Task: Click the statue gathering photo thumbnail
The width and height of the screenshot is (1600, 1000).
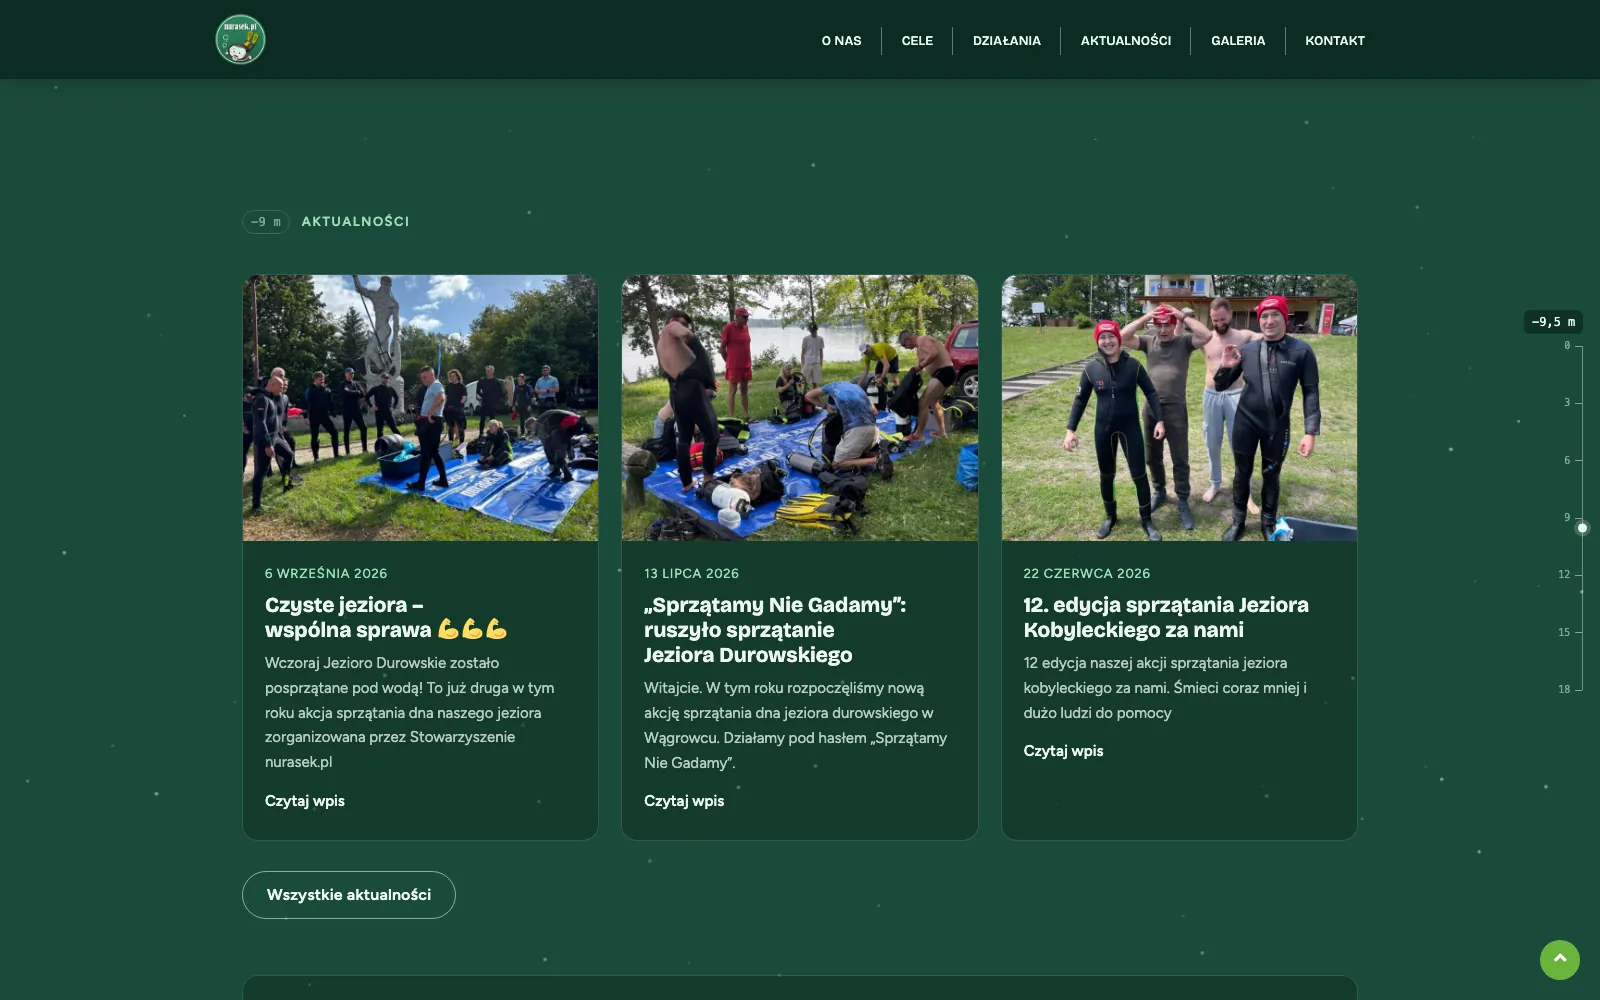Action: point(420,408)
